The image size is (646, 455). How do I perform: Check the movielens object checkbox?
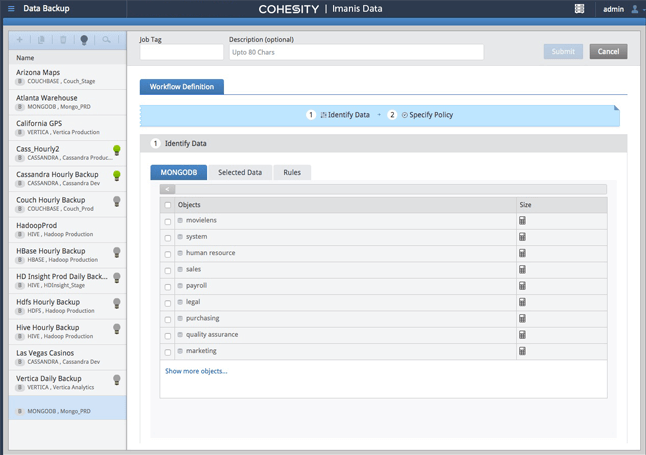point(168,221)
